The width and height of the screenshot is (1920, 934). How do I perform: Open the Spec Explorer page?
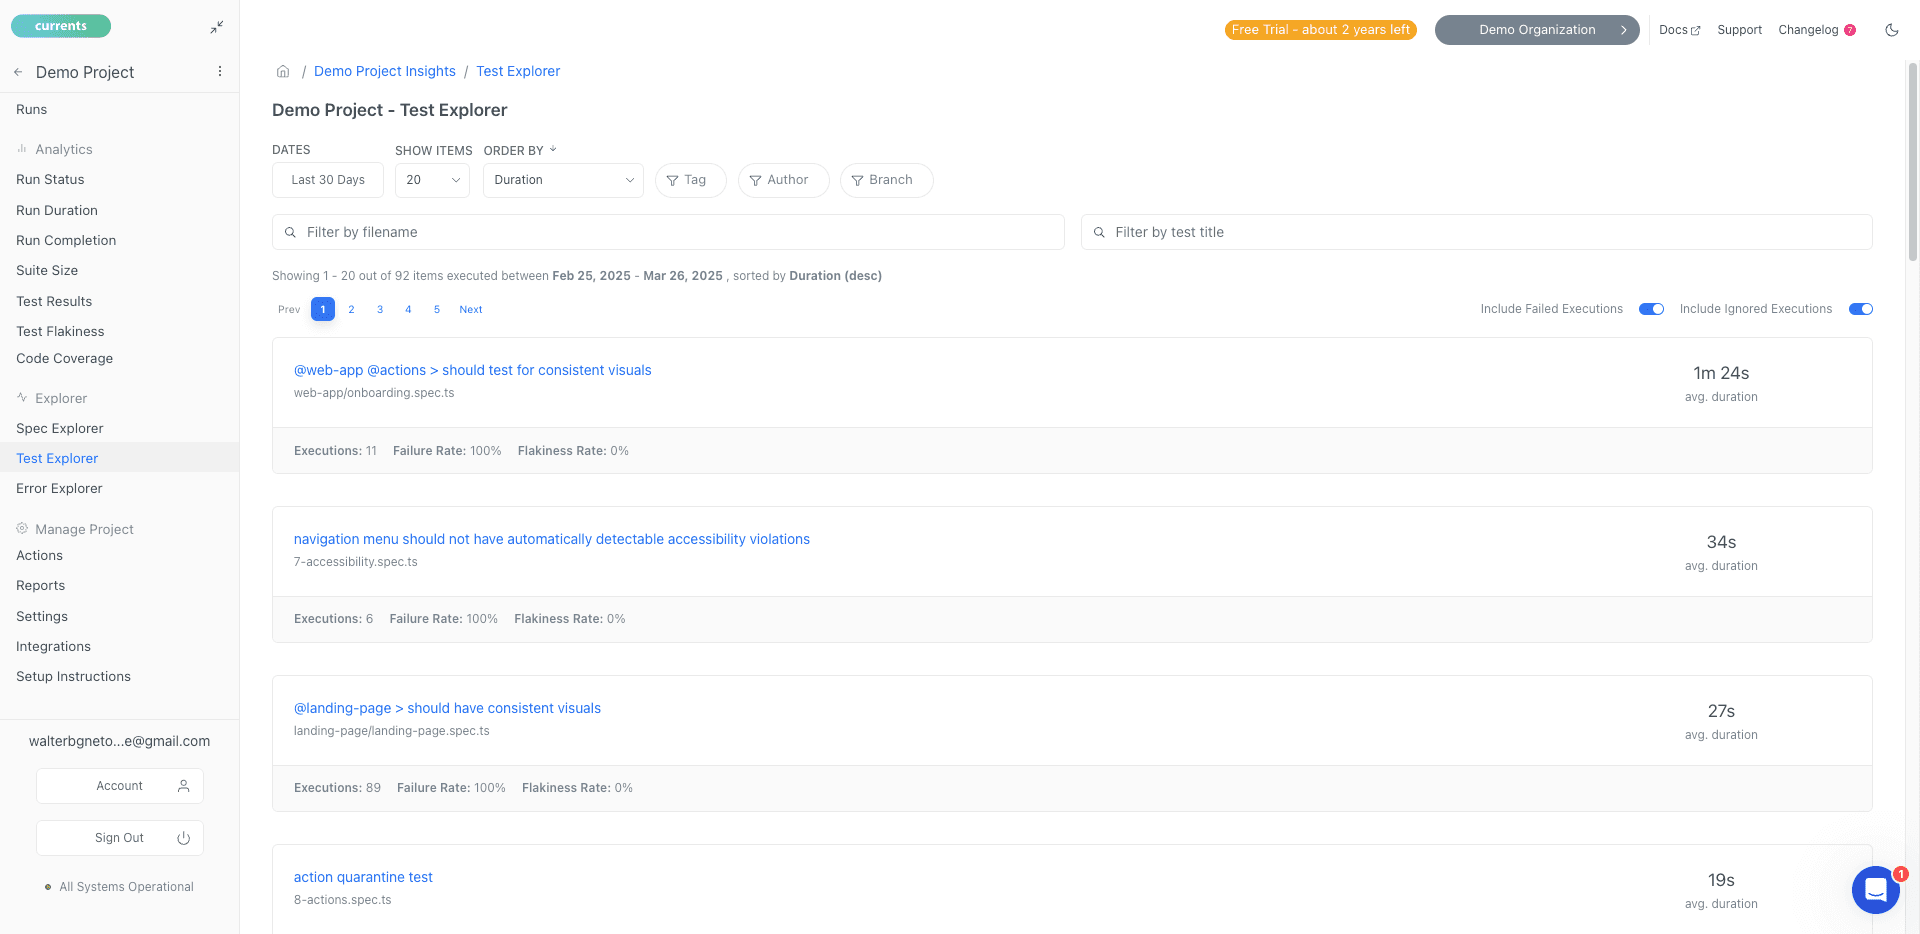(x=60, y=428)
